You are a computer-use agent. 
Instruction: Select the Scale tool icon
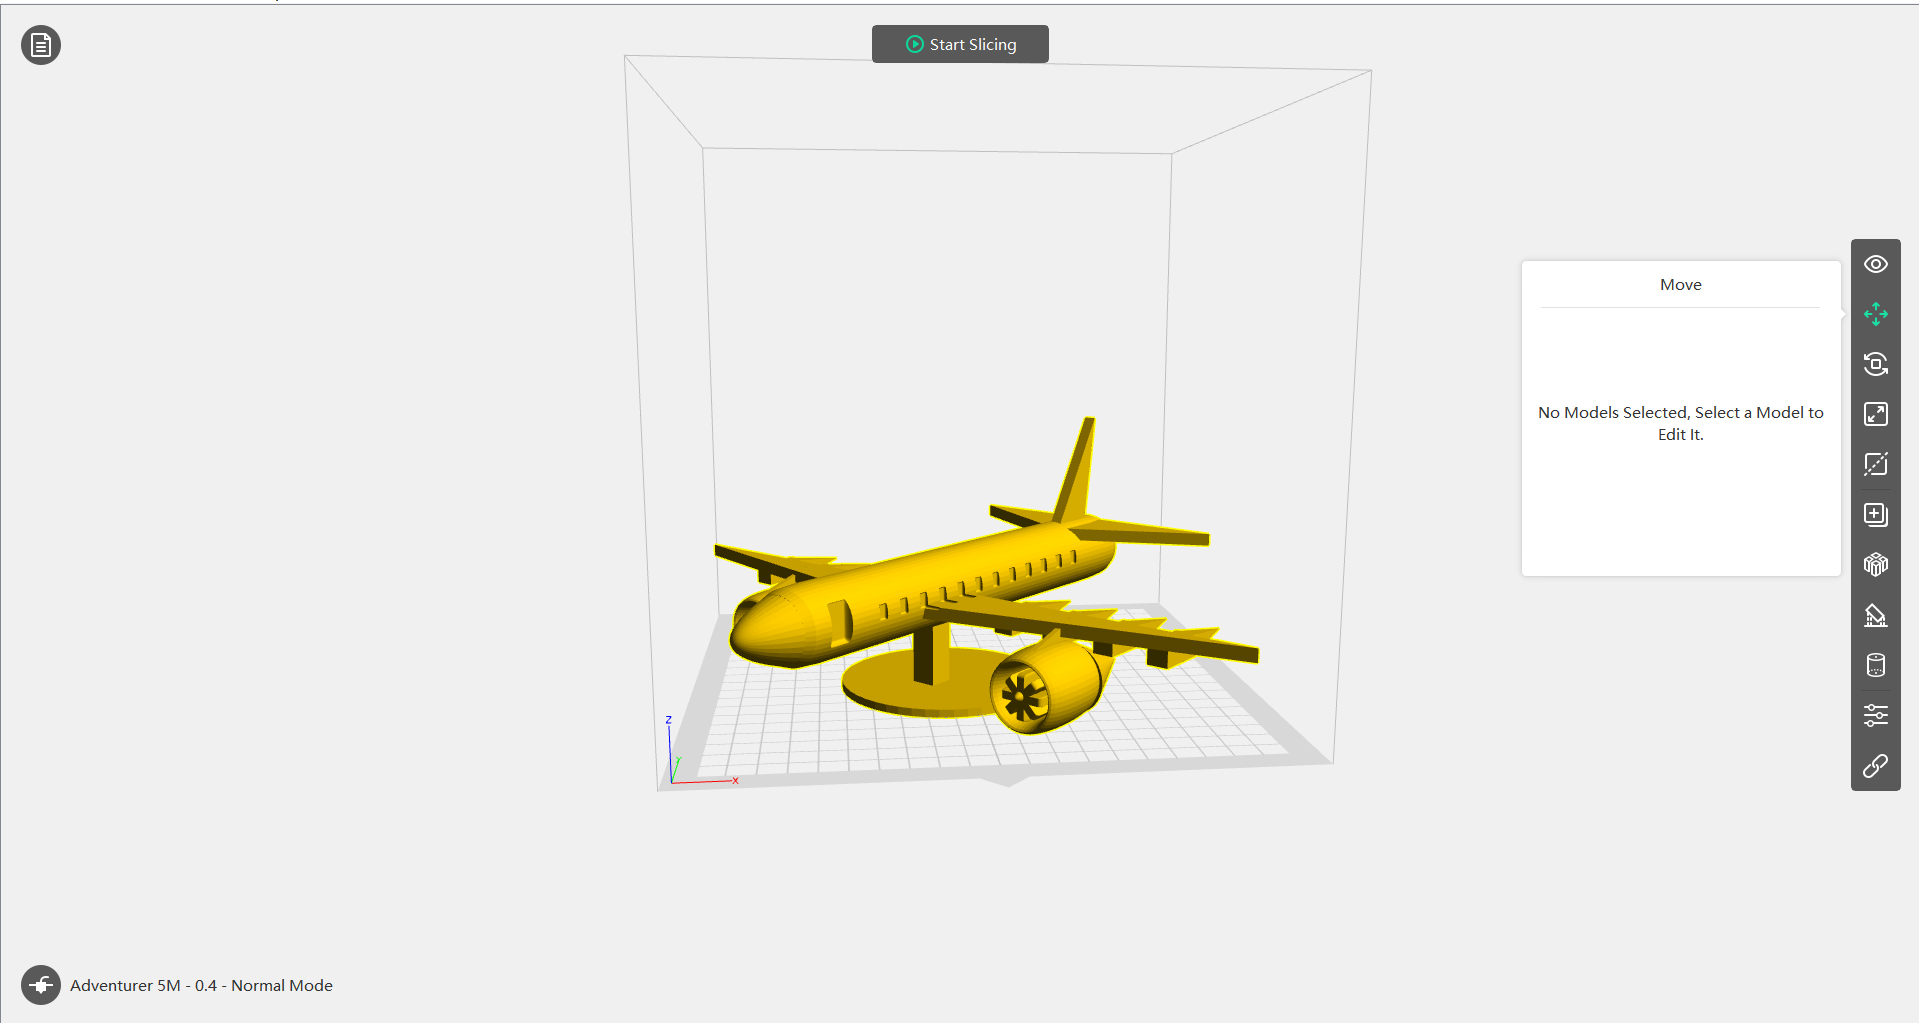[1876, 414]
